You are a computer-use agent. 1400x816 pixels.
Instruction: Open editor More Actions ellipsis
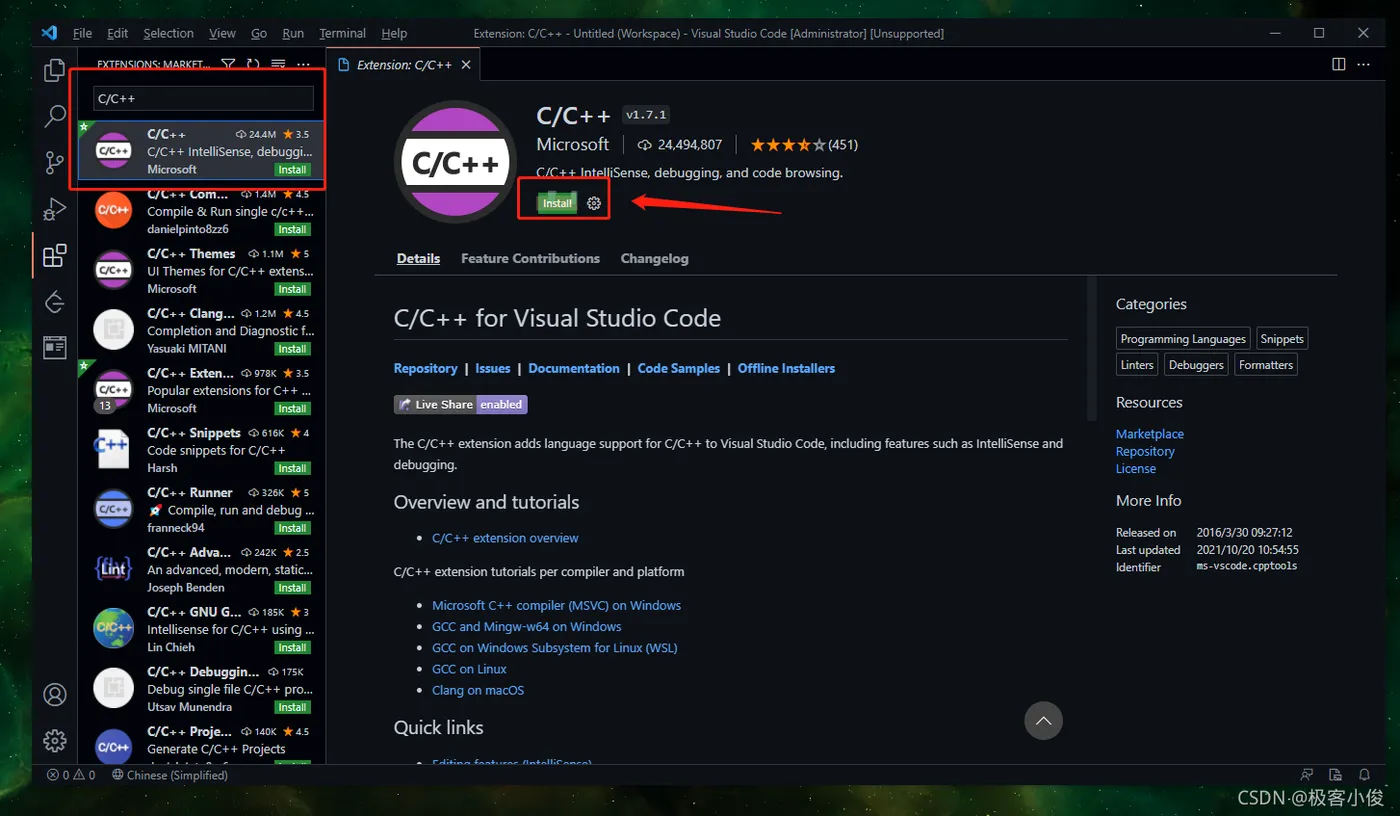point(1364,64)
